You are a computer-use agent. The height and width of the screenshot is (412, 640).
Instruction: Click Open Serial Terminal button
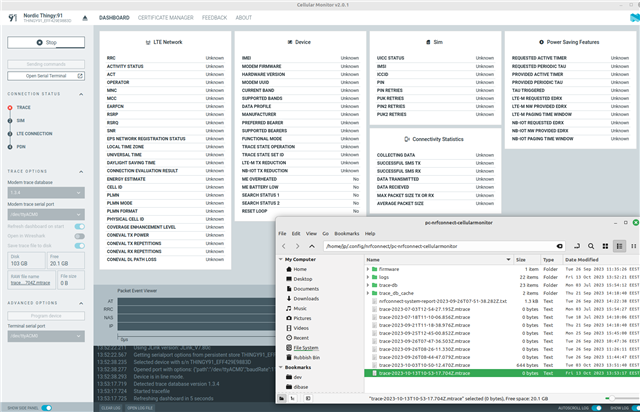click(46, 76)
